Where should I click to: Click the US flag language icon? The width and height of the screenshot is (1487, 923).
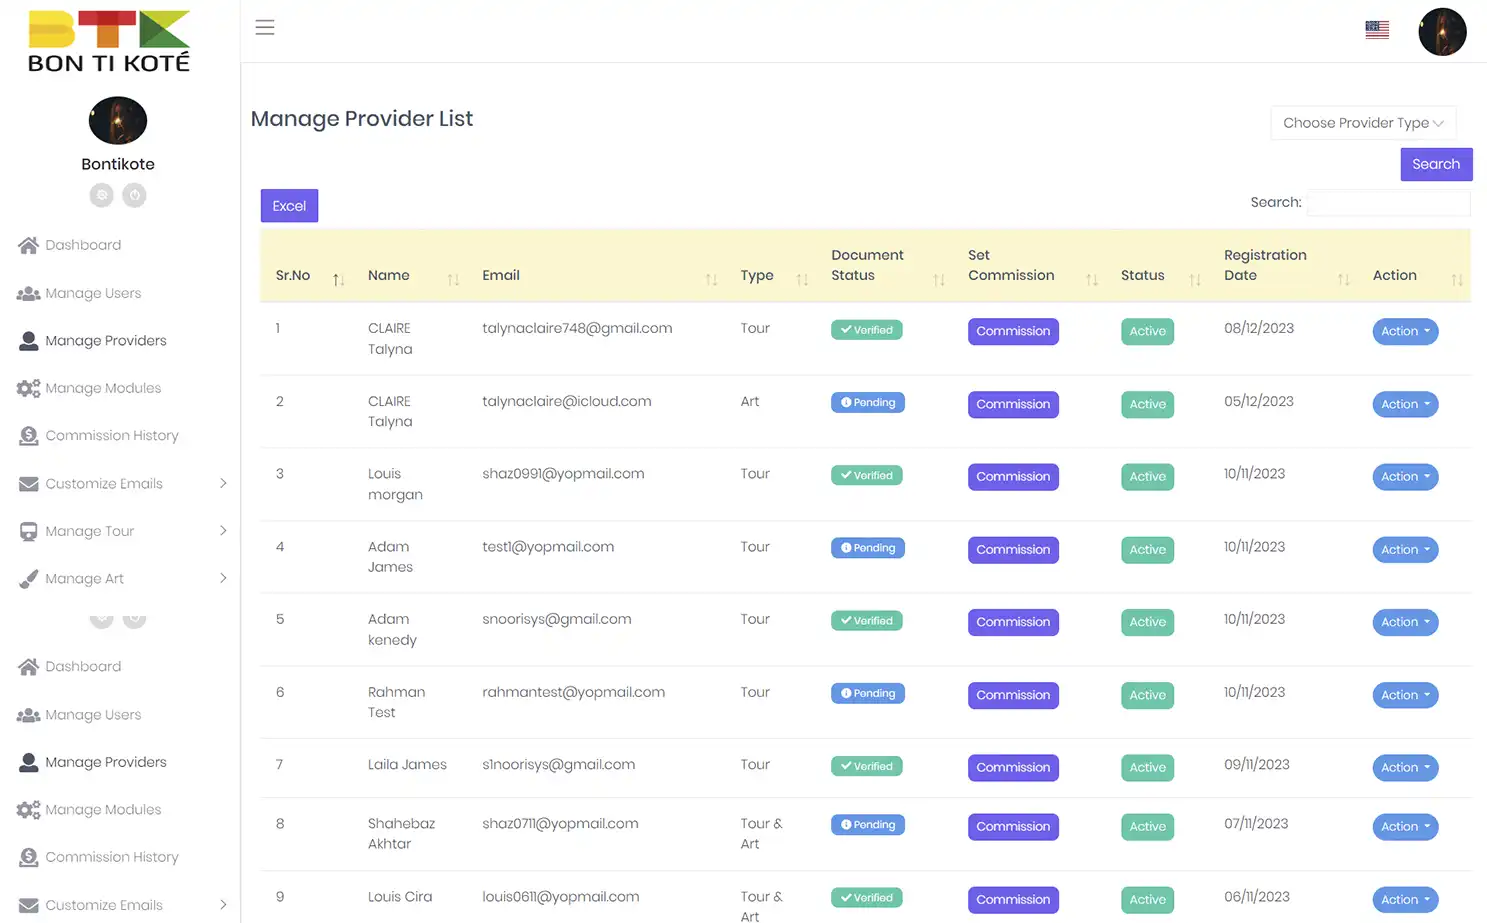click(1377, 29)
